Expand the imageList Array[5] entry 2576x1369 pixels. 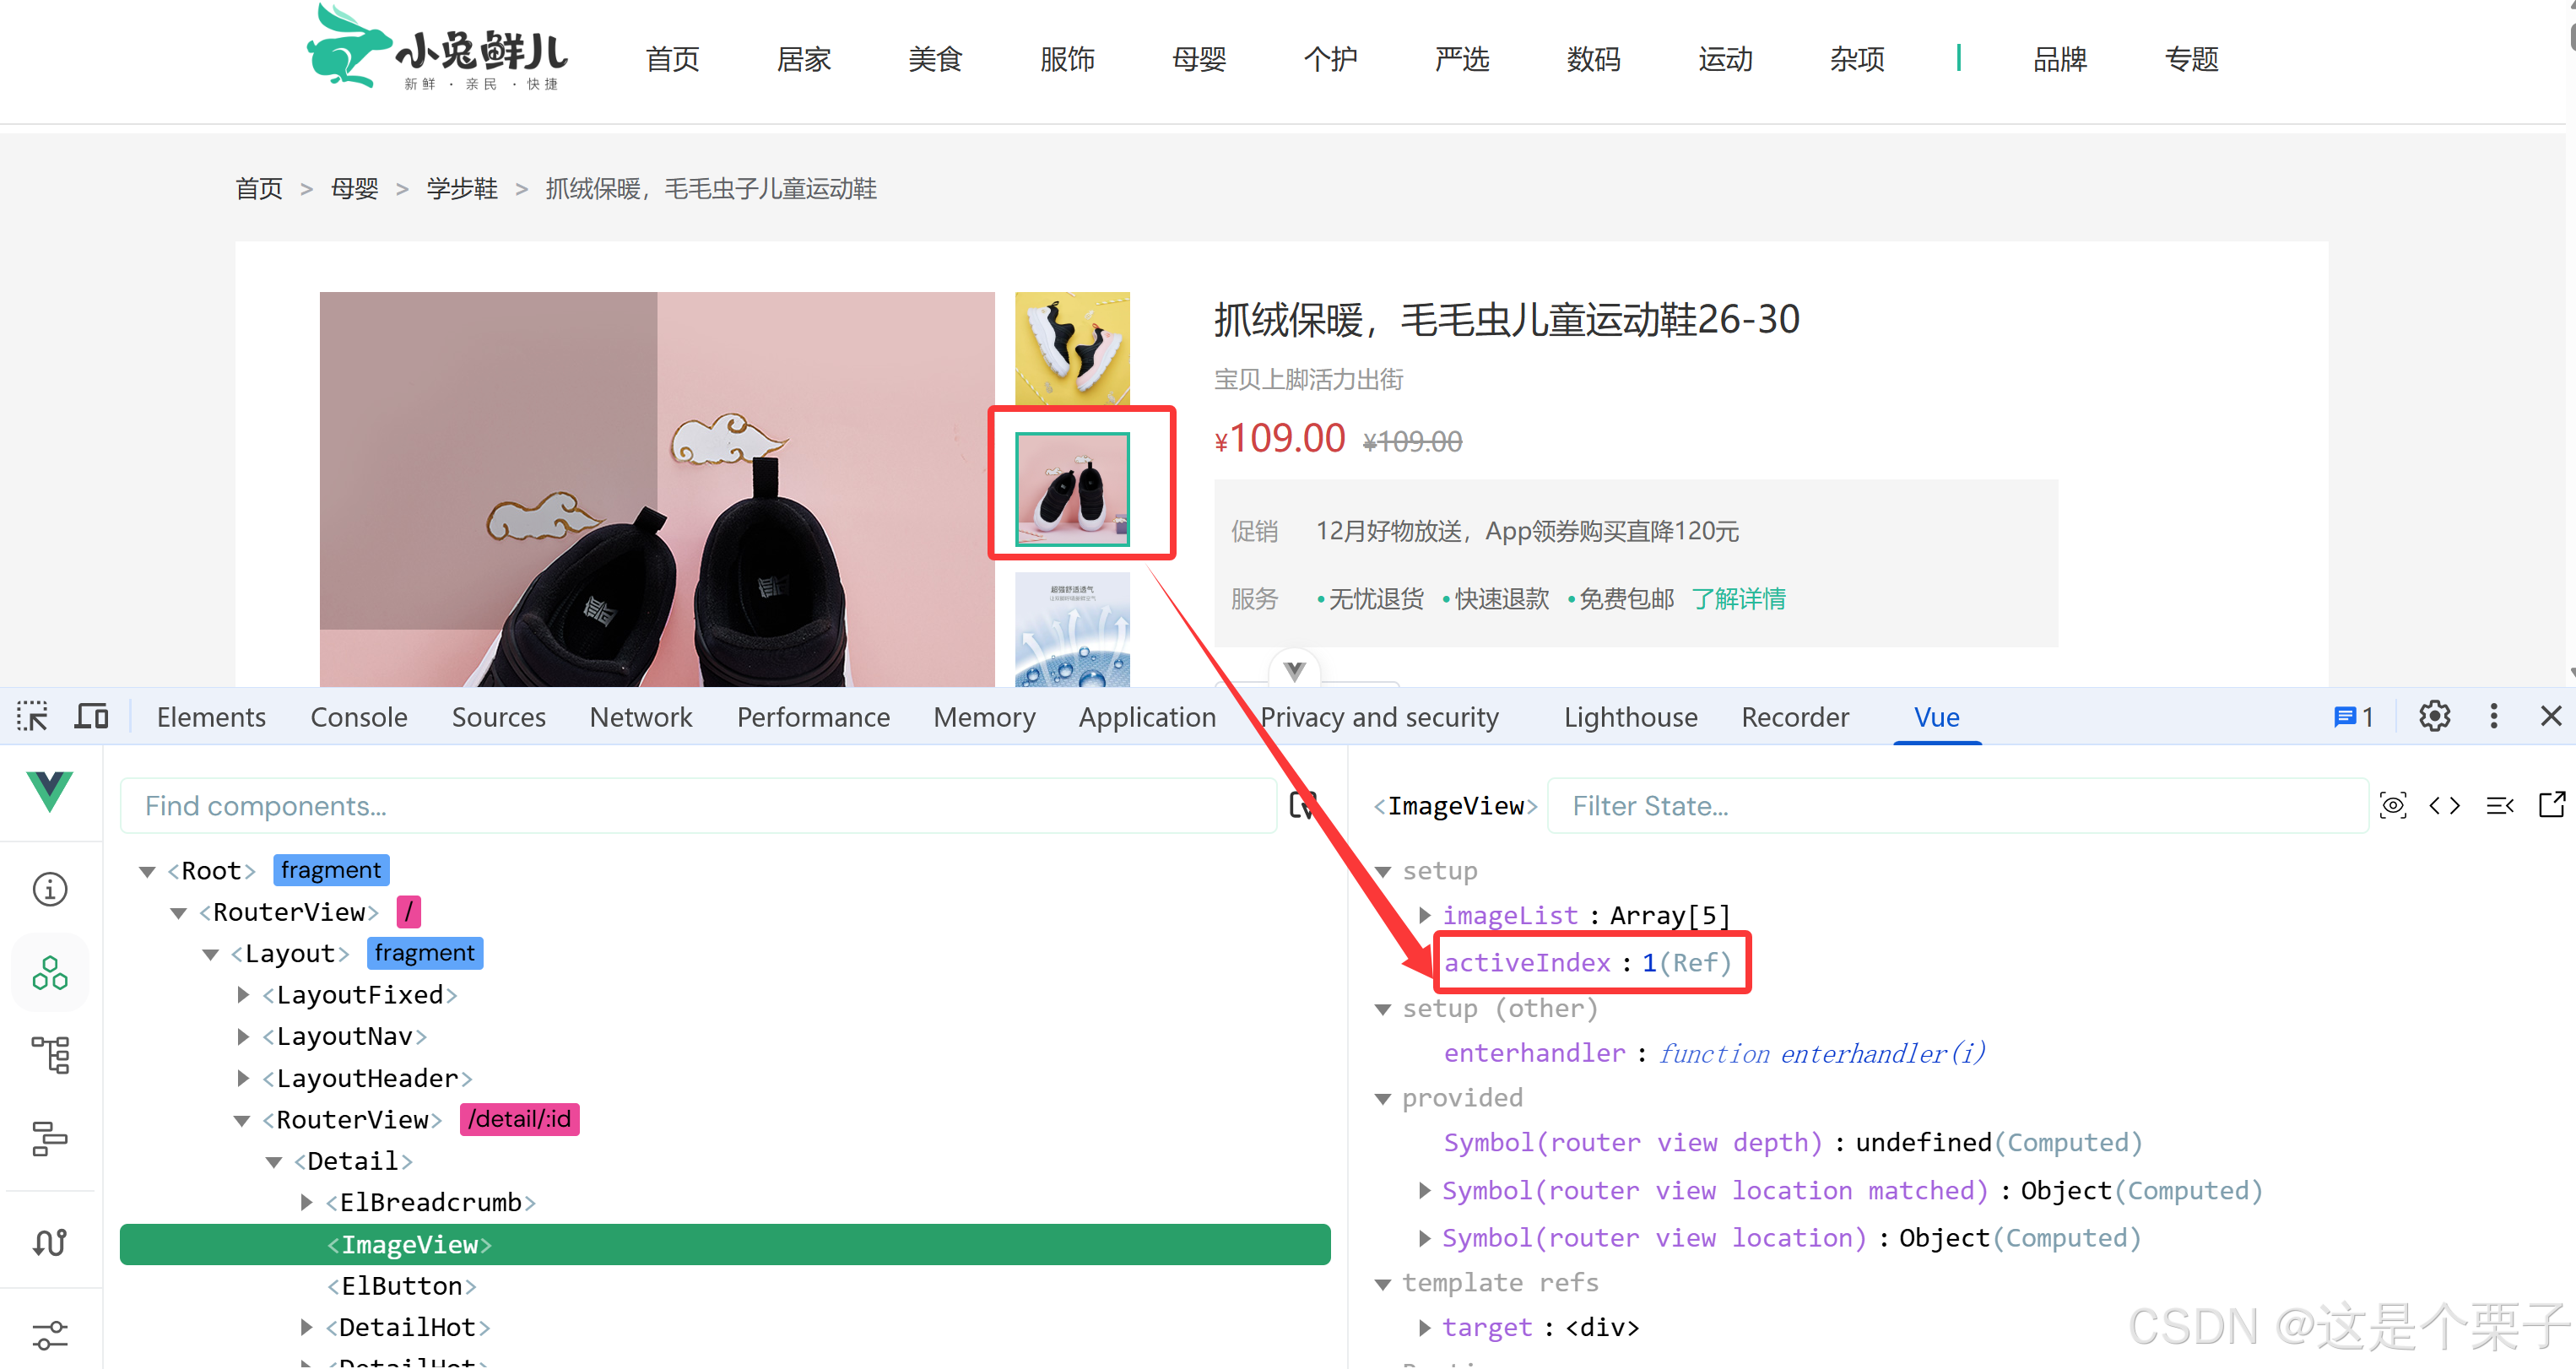(1425, 914)
